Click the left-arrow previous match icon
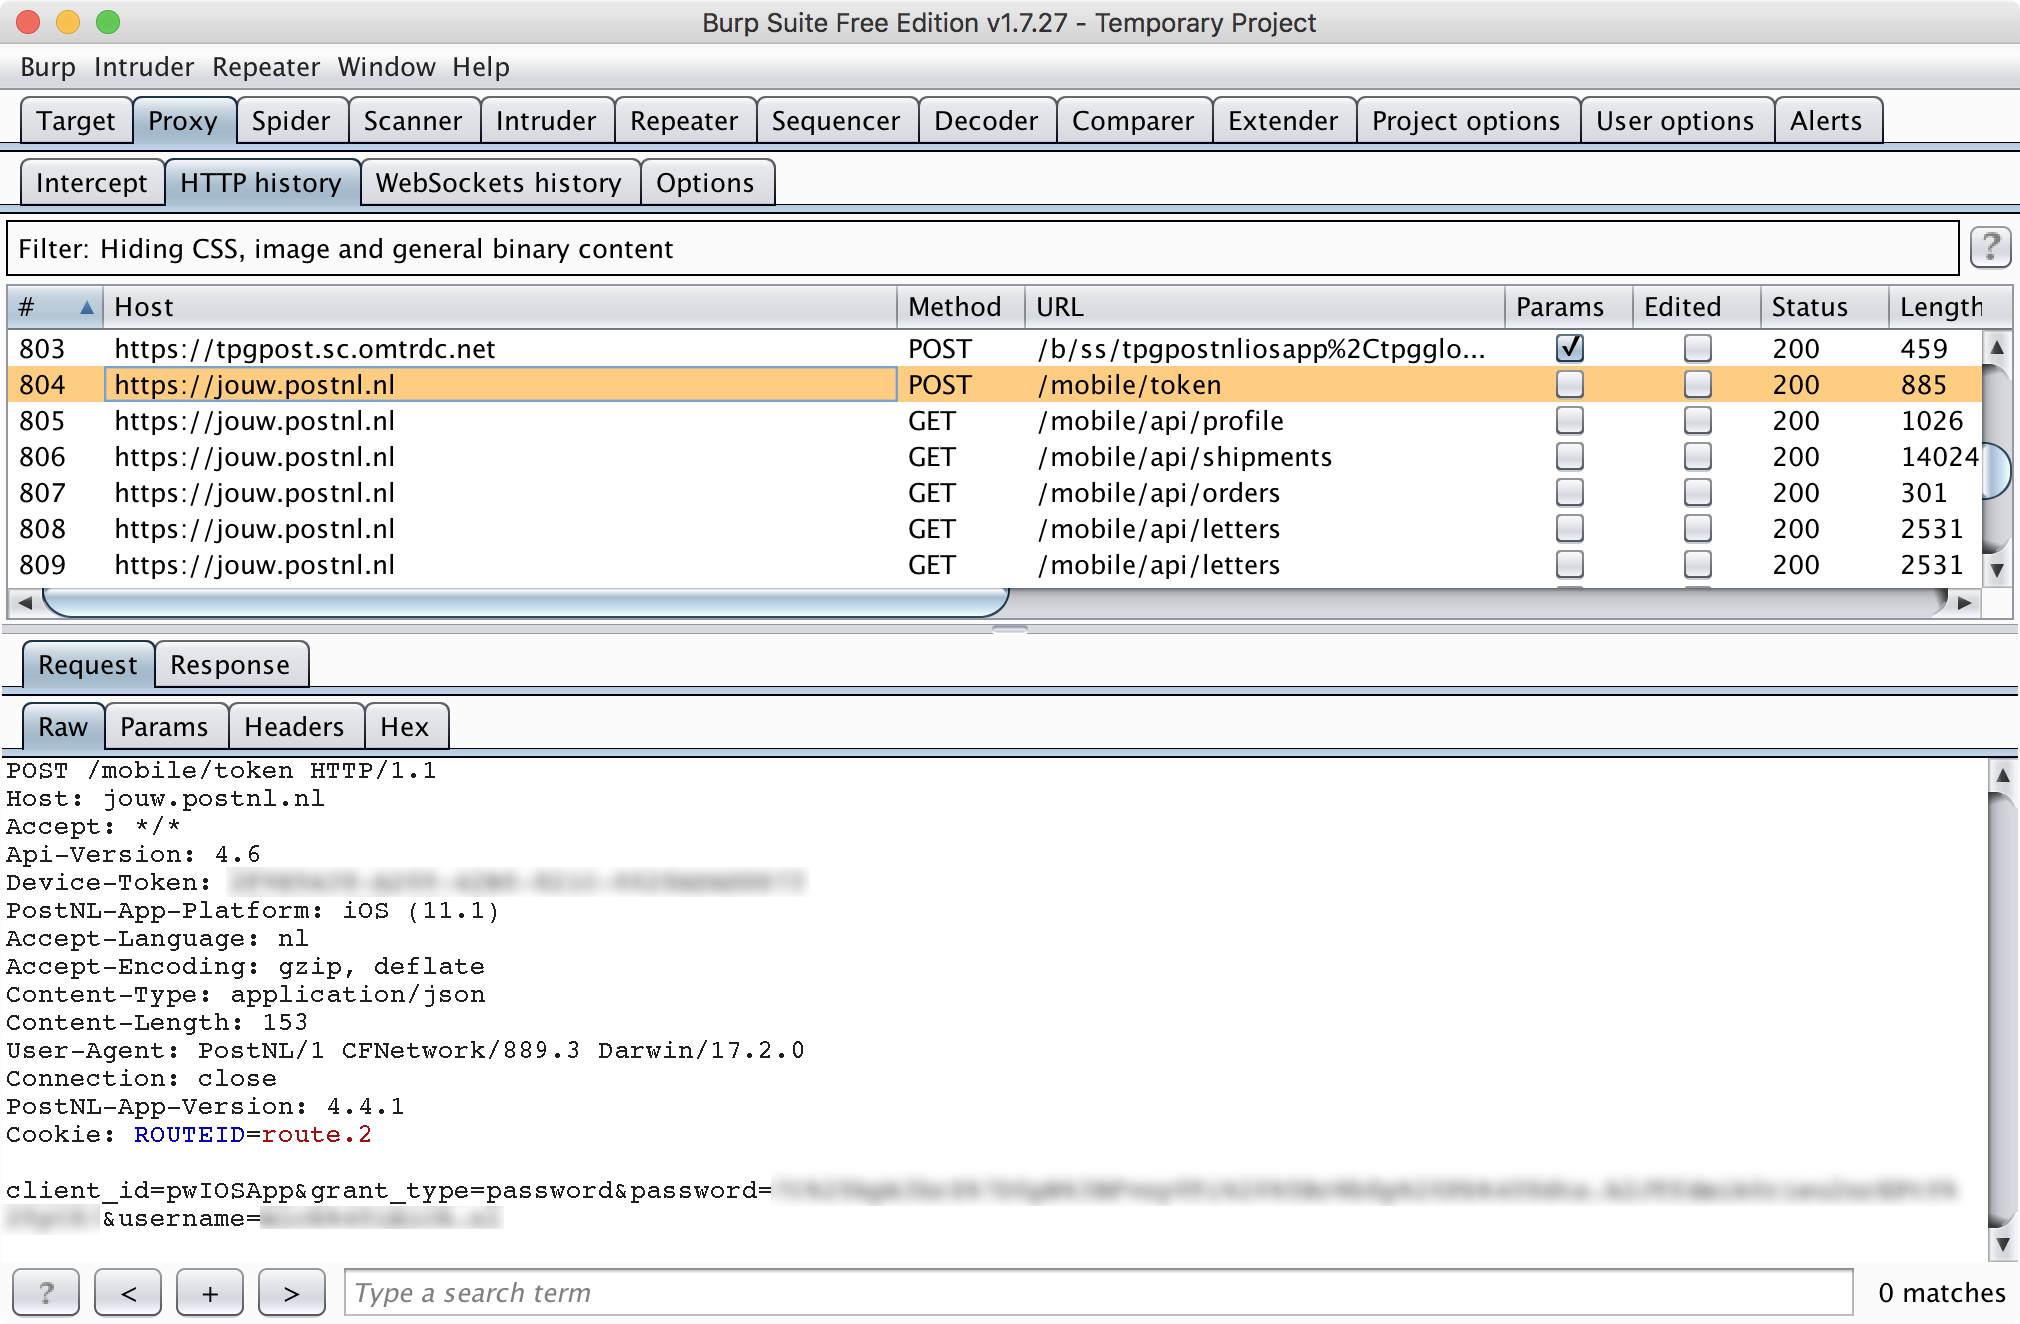The height and width of the screenshot is (1324, 2020). click(127, 1292)
